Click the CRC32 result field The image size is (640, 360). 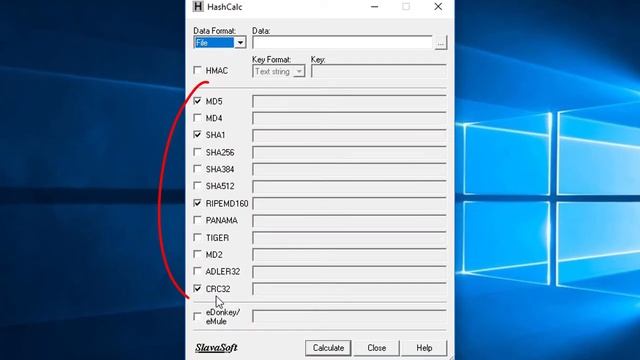point(349,289)
